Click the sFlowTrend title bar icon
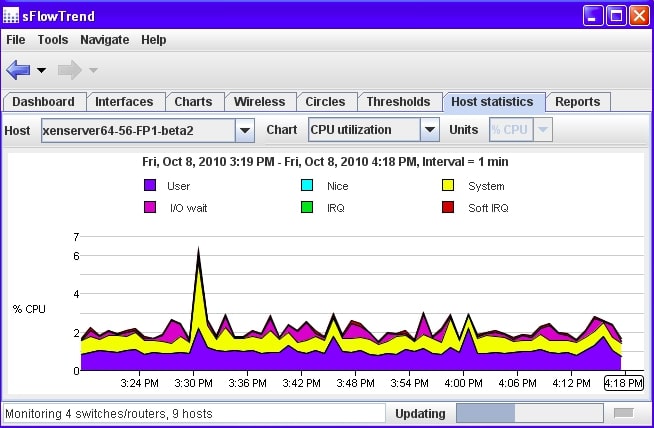The height and width of the screenshot is (428, 654). pos(10,16)
